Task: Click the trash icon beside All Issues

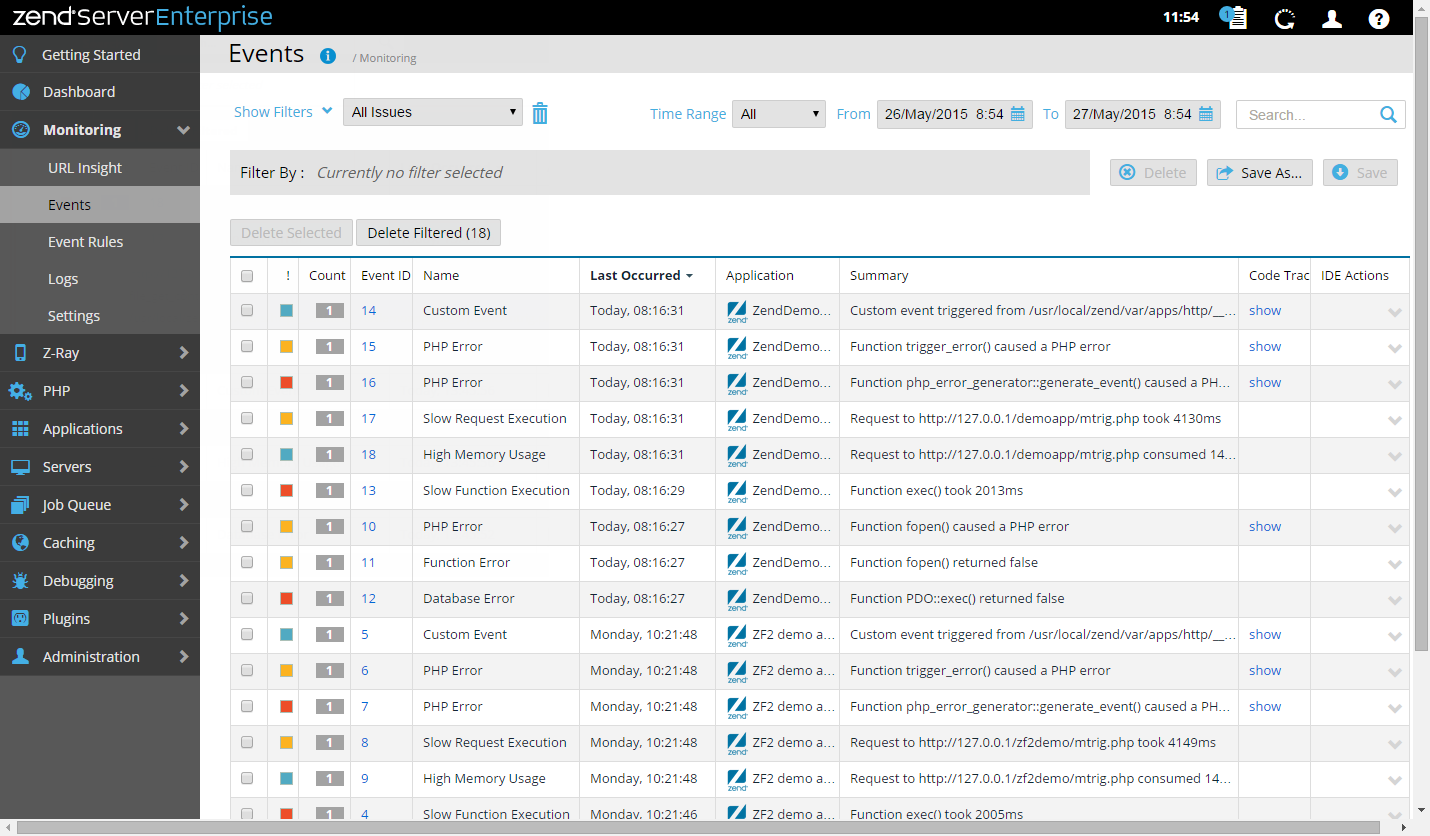Action: pyautogui.click(x=540, y=113)
